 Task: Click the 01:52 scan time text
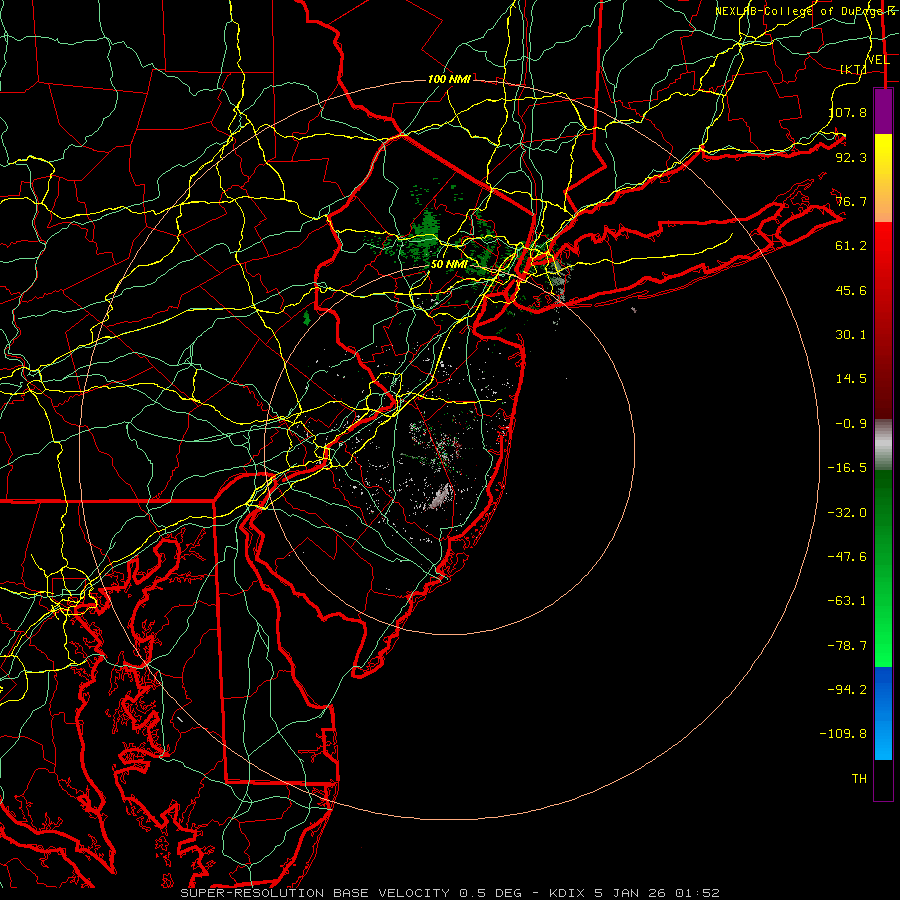[x=697, y=893]
